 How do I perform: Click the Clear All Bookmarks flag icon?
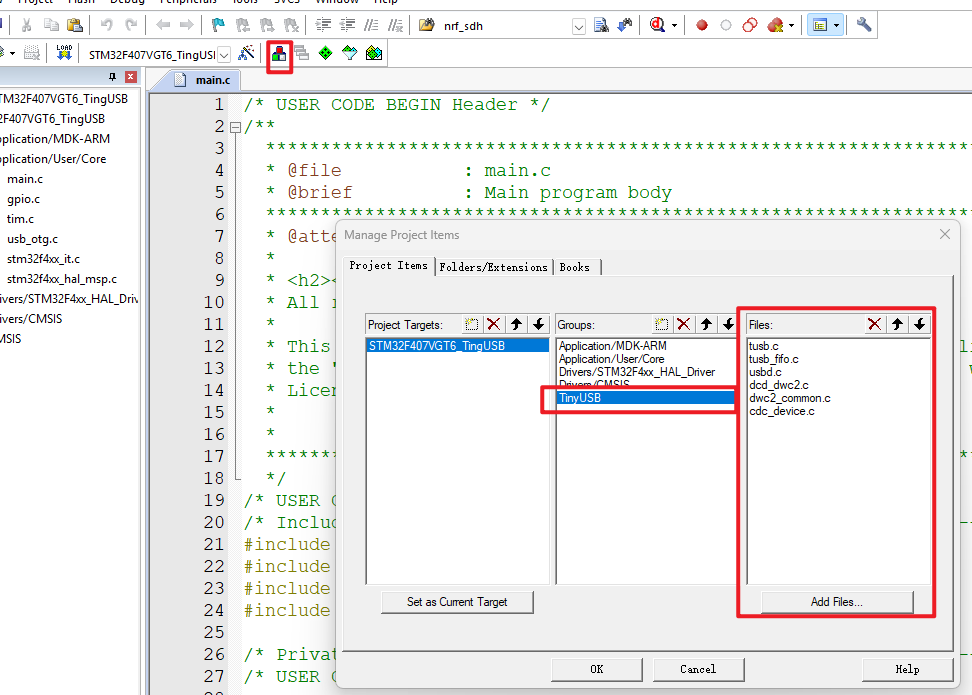(x=291, y=25)
